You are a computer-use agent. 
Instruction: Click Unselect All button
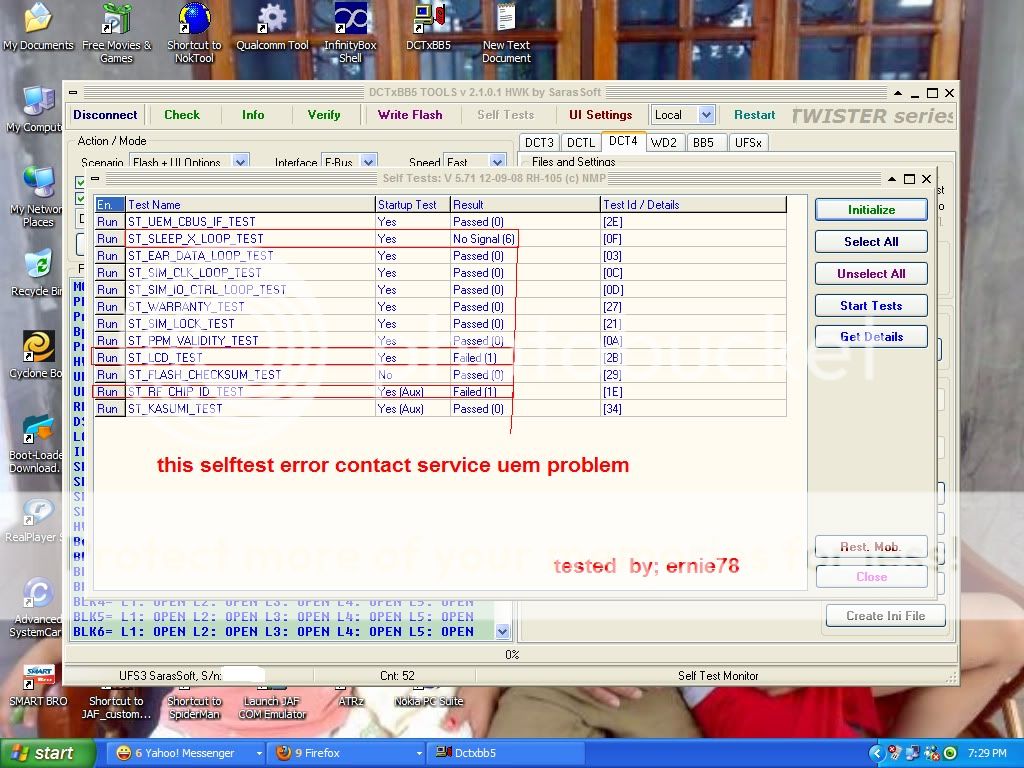[x=871, y=274]
